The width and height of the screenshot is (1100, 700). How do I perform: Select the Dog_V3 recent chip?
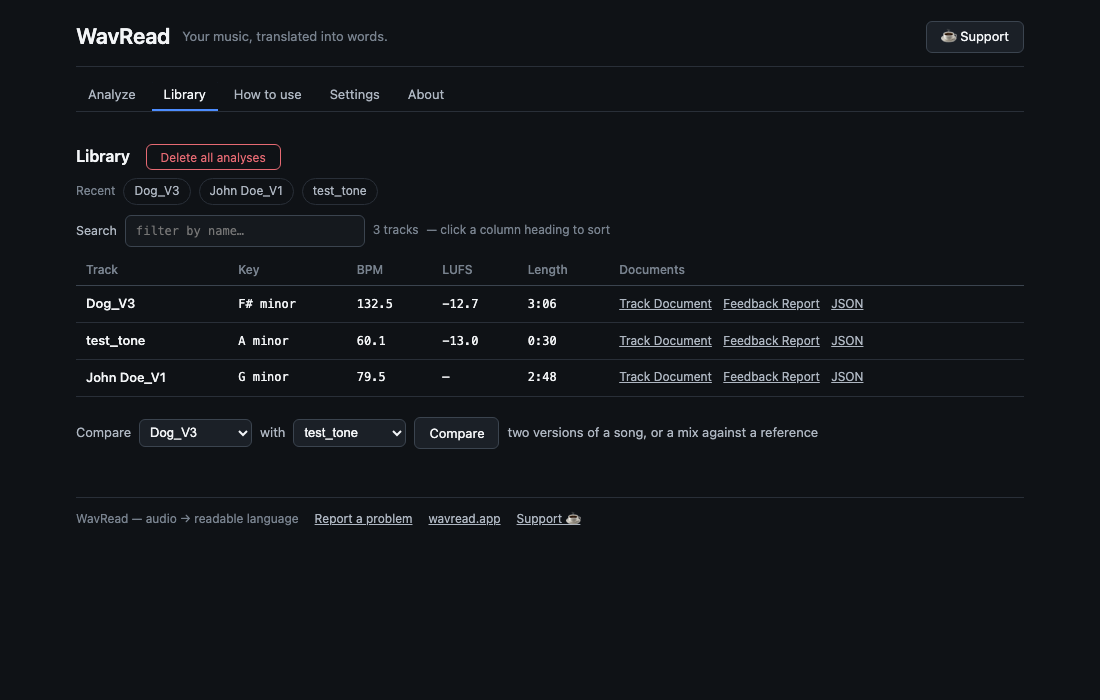tap(157, 191)
